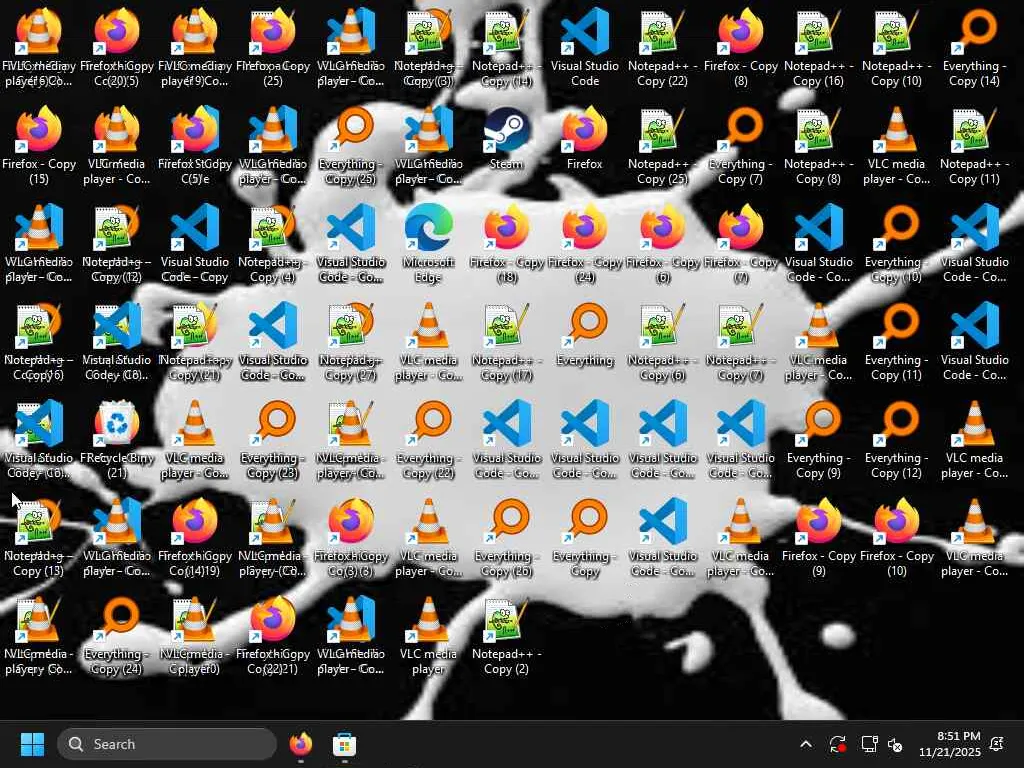
Task: Open the Windows Start menu
Action: 32,744
